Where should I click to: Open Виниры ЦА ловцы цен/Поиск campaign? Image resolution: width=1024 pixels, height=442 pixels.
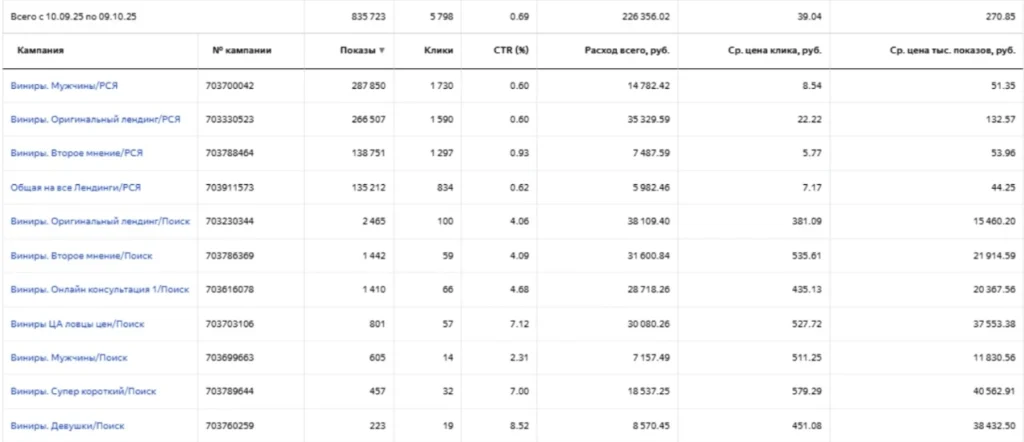tap(77, 324)
